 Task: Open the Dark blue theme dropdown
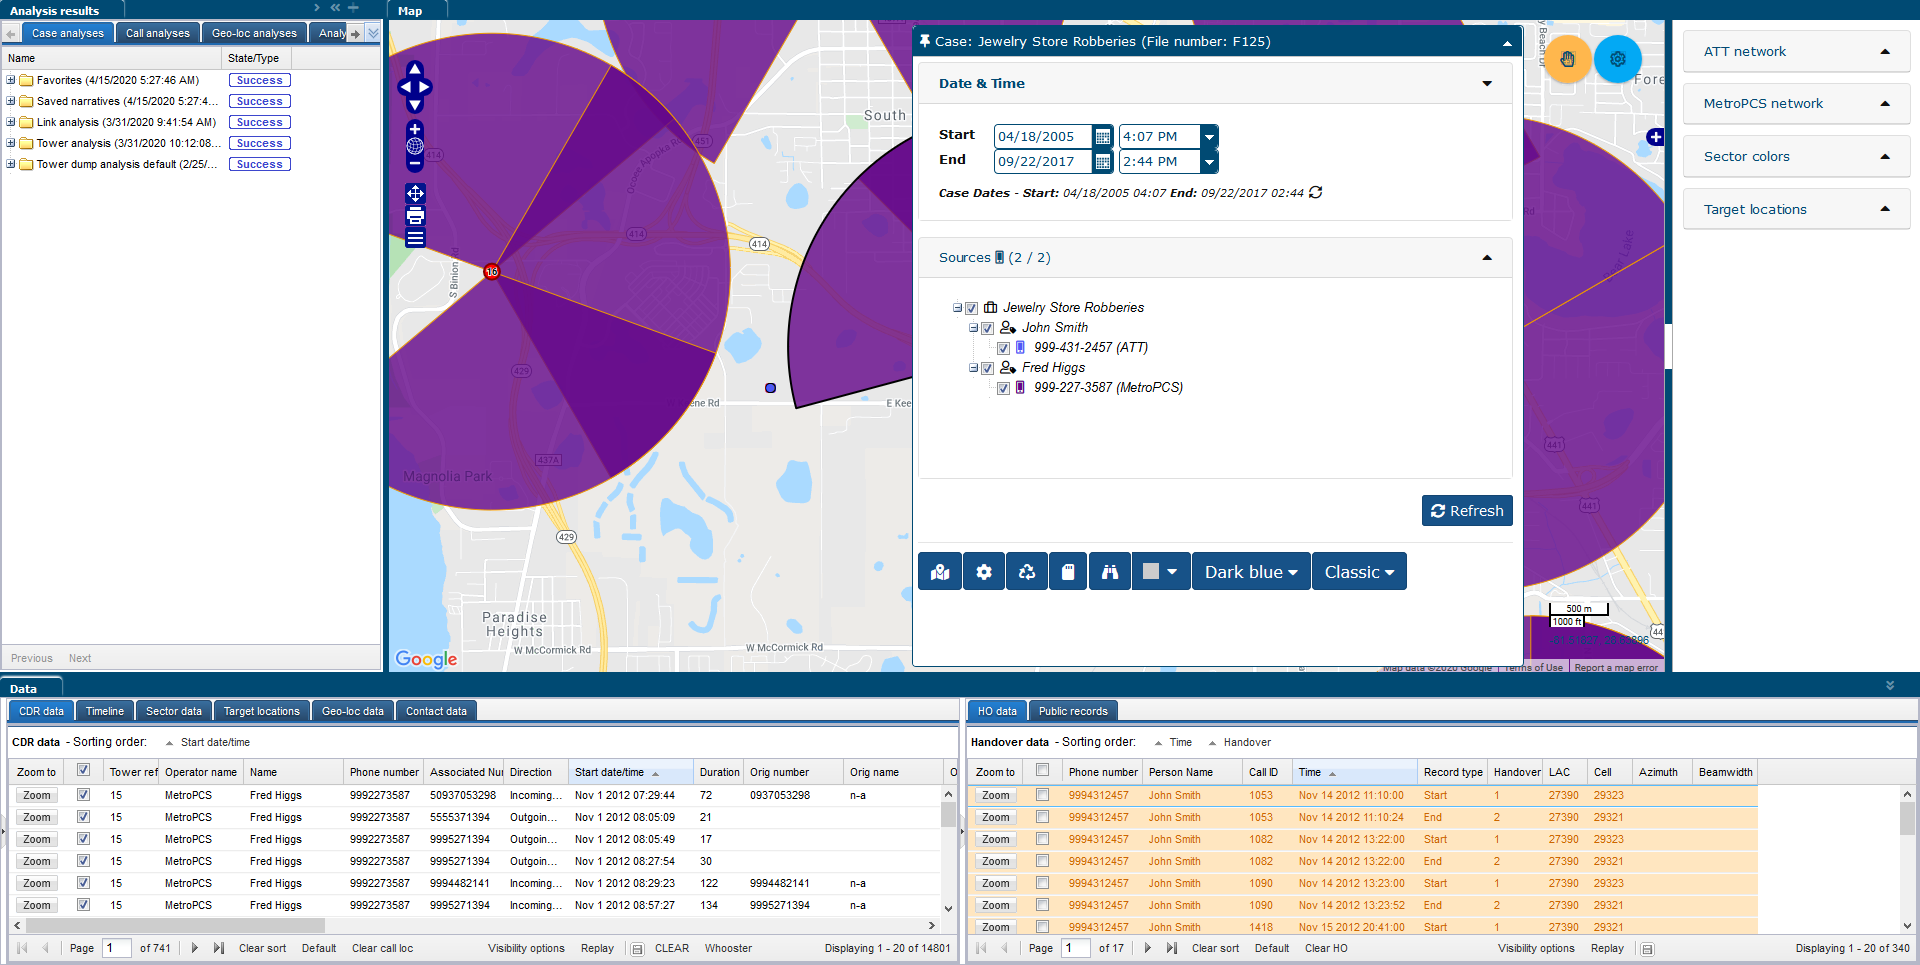click(x=1250, y=572)
